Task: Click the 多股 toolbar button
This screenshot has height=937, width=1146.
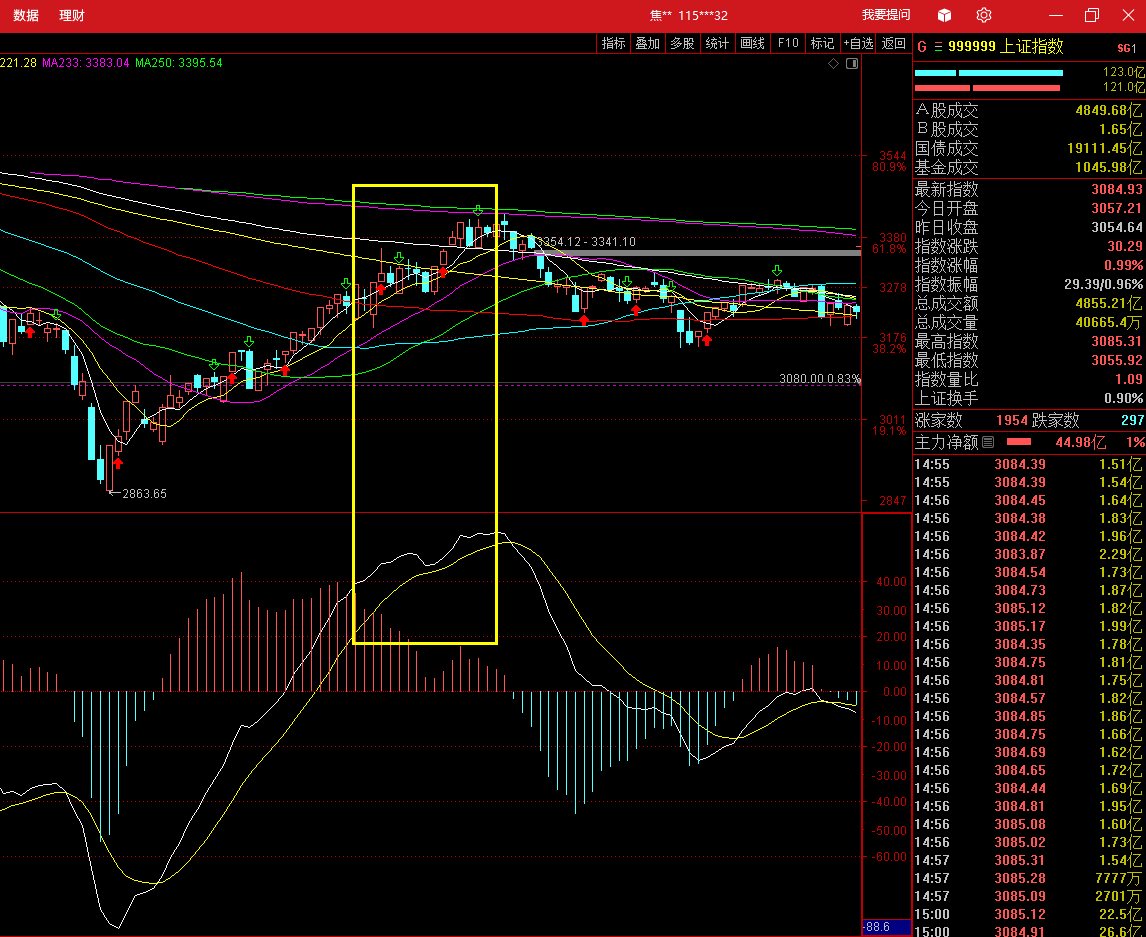Action: [682, 43]
